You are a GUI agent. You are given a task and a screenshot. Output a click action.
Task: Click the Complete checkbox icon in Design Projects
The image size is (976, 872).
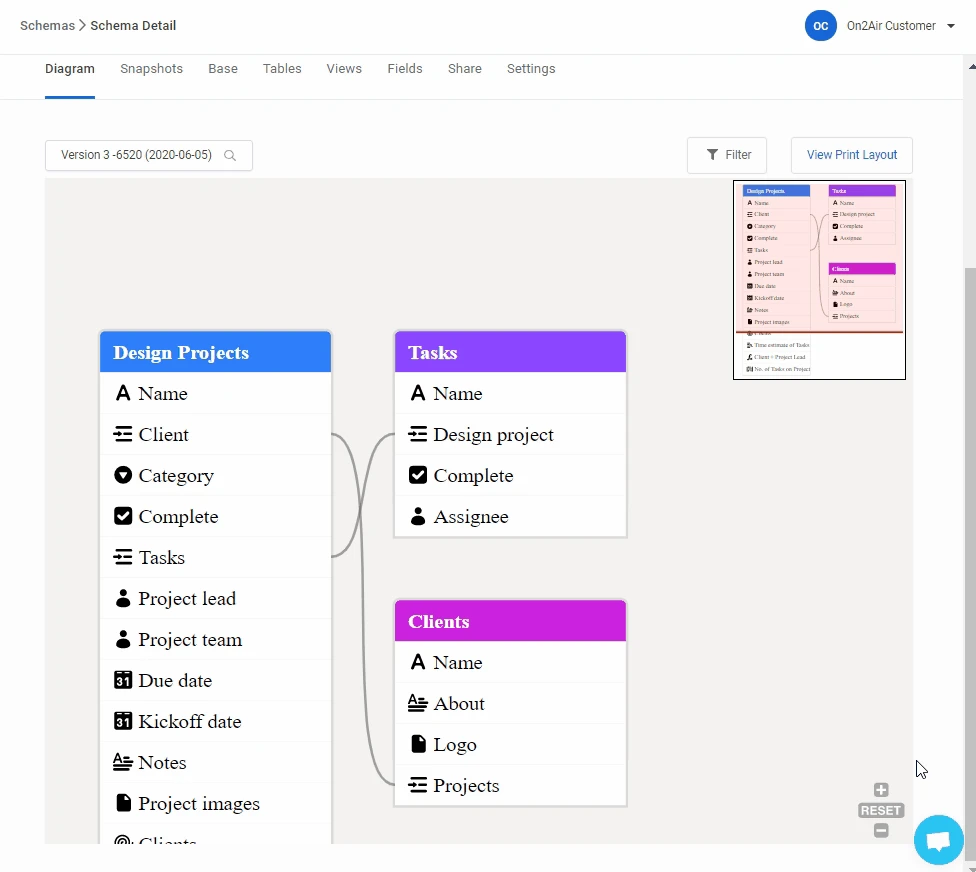point(123,517)
